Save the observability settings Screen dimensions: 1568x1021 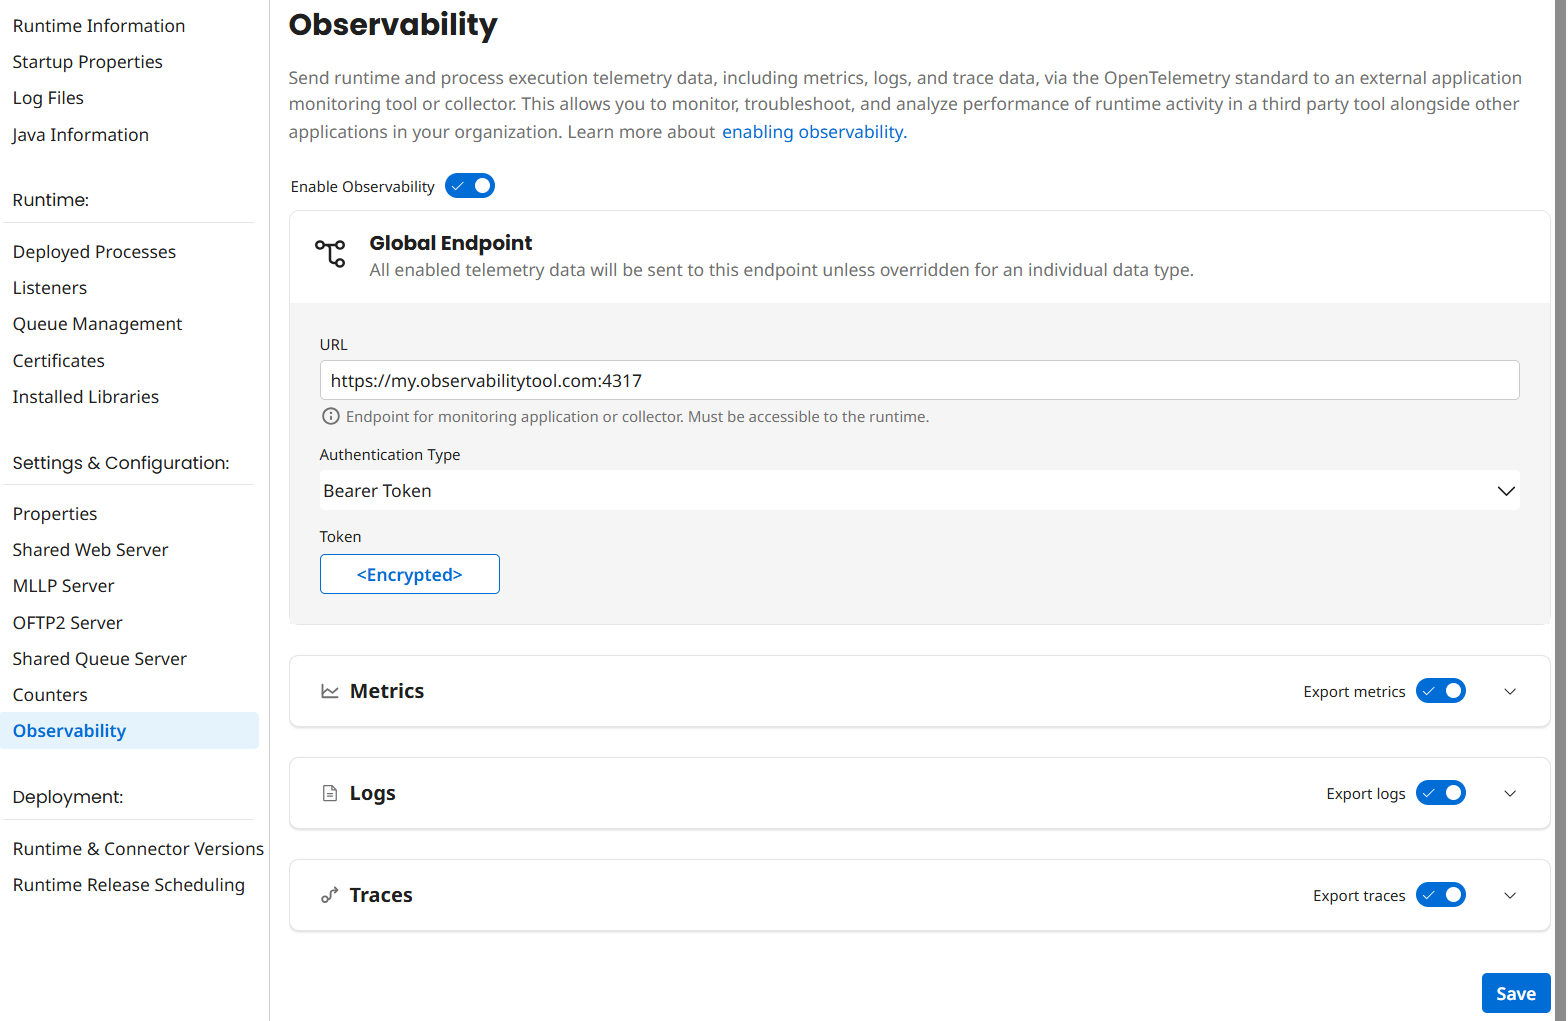[1515, 993]
